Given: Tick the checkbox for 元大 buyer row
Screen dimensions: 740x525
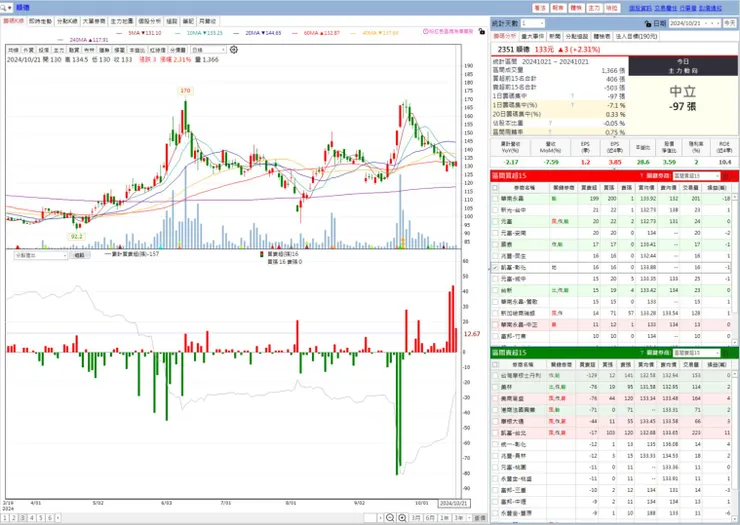Looking at the screenshot, I should tap(495, 221).
